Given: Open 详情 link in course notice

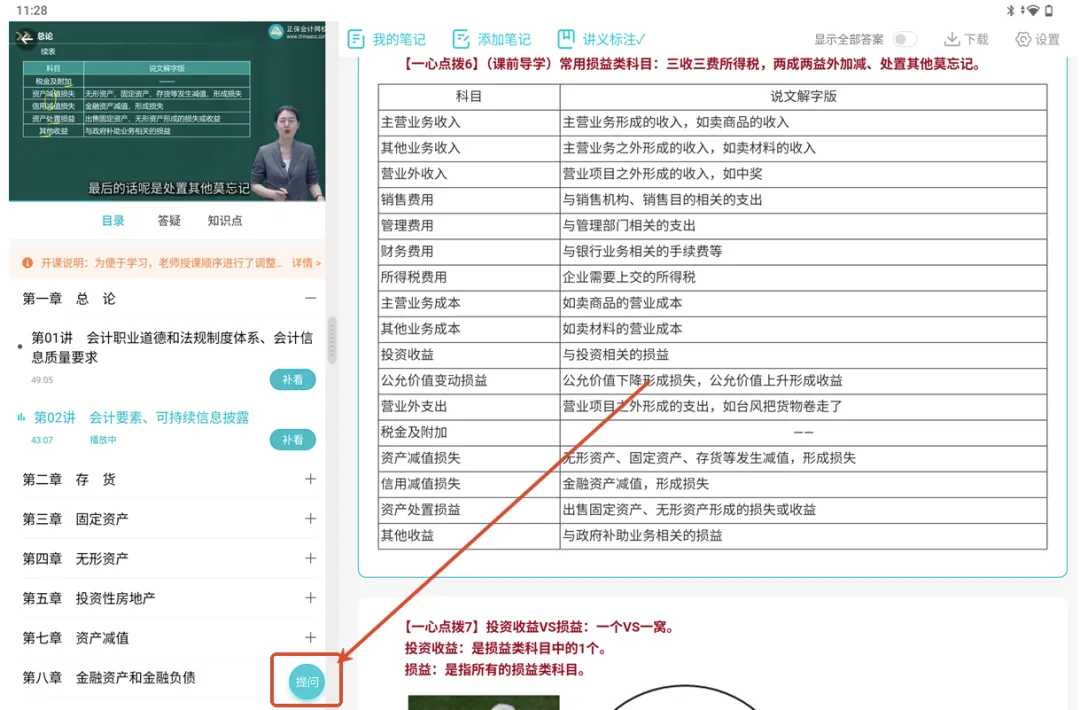Looking at the screenshot, I should [306, 263].
